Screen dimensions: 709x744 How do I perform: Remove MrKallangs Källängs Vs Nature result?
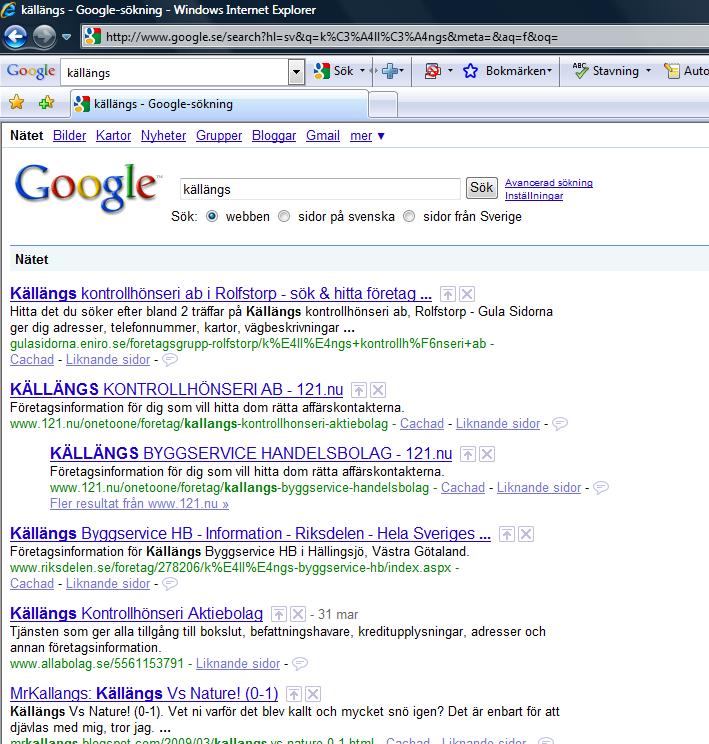313,694
